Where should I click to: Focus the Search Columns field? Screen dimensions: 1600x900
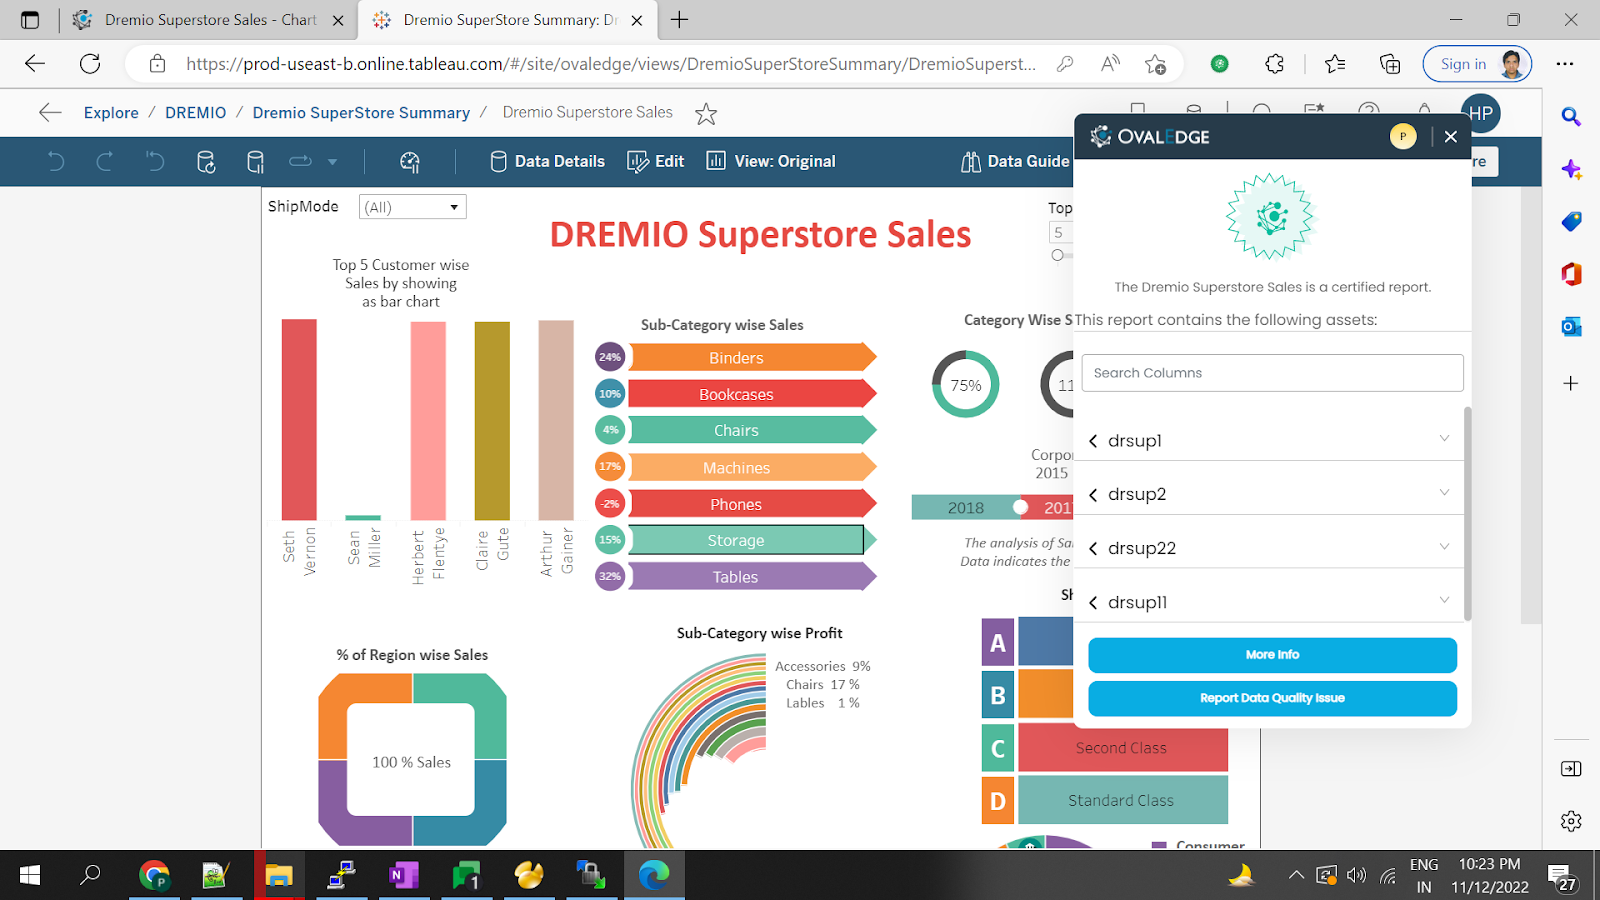click(x=1272, y=373)
